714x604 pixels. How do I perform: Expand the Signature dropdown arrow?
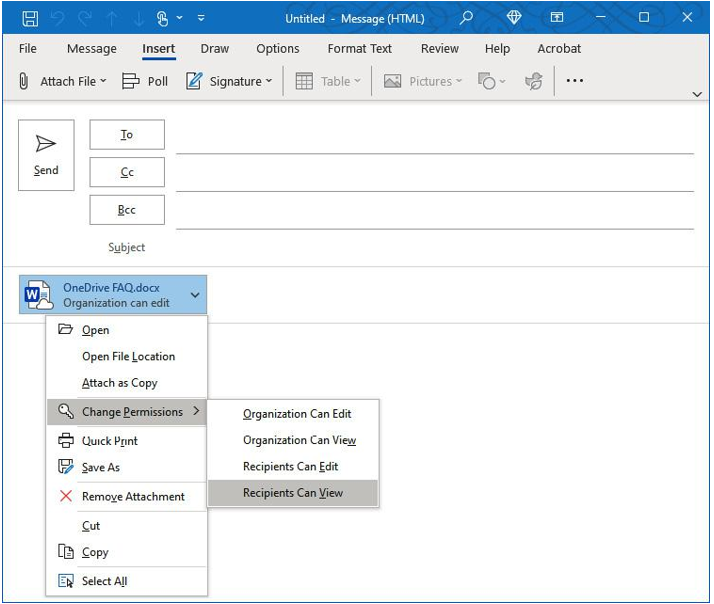(269, 81)
